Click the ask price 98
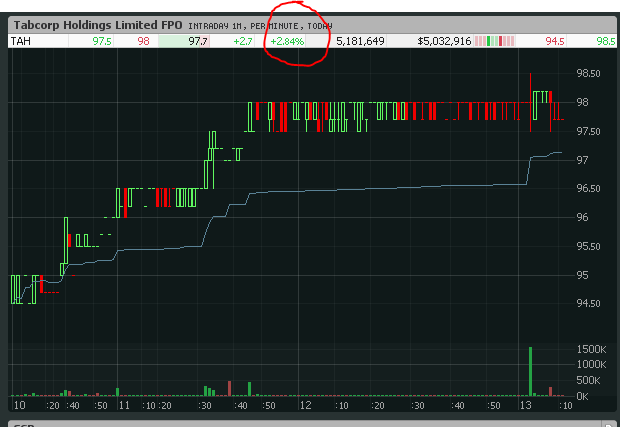620x427 pixels. coord(143,41)
